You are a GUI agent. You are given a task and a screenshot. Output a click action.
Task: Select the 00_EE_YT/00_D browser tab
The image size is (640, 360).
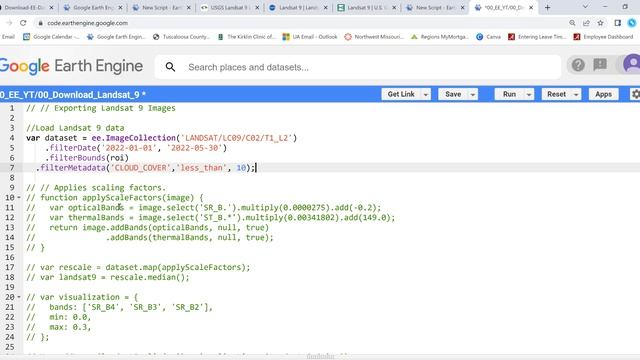[x=504, y=7]
